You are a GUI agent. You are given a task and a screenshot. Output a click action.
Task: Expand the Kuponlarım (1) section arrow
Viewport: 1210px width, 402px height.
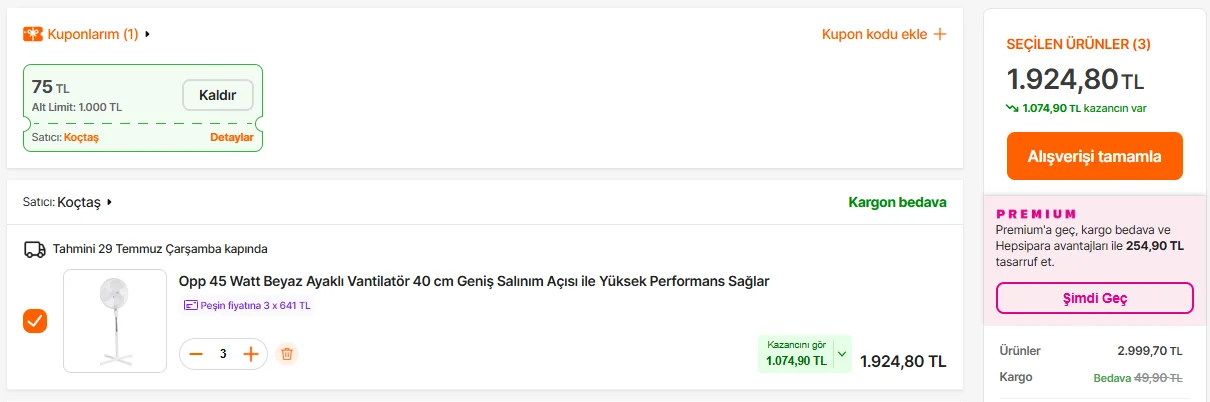coord(148,34)
